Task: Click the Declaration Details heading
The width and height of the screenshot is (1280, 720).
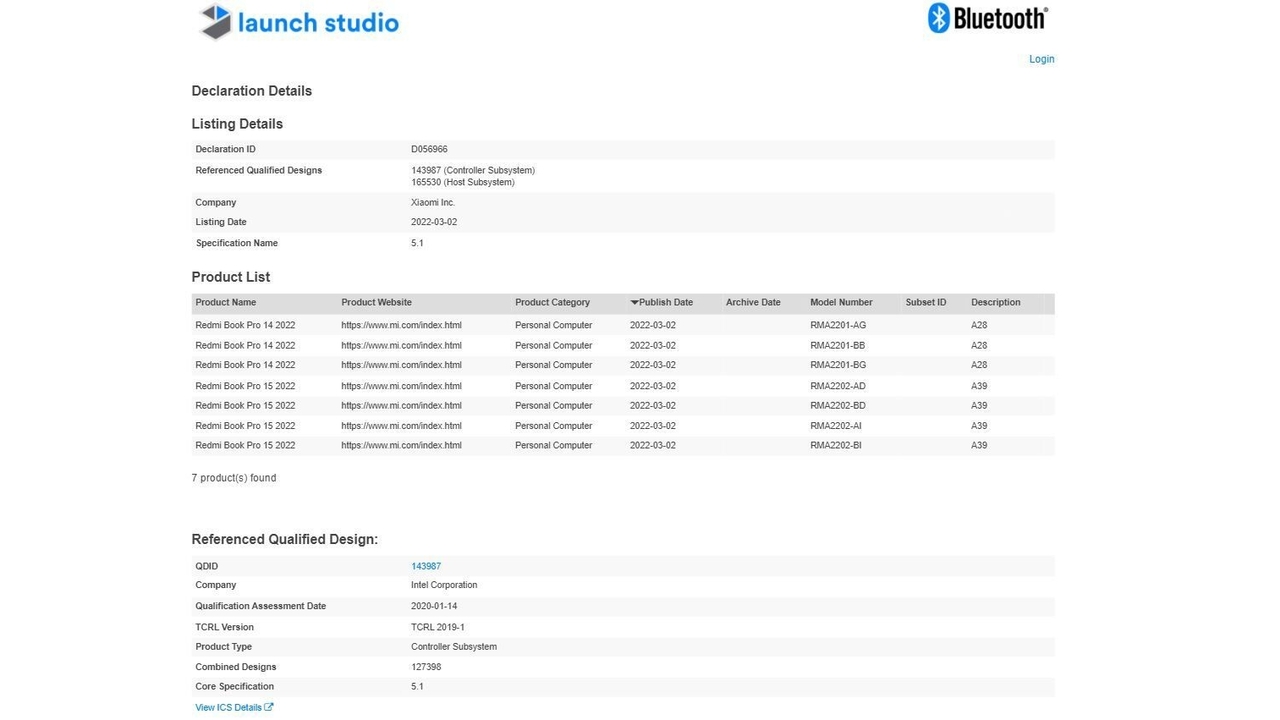Action: pos(252,91)
